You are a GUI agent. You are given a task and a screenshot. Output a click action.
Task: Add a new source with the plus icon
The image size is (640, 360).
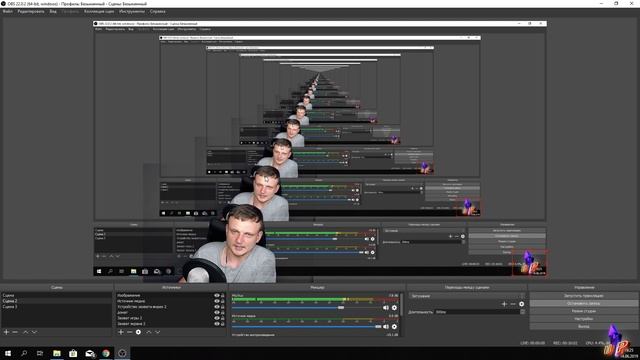(121, 332)
